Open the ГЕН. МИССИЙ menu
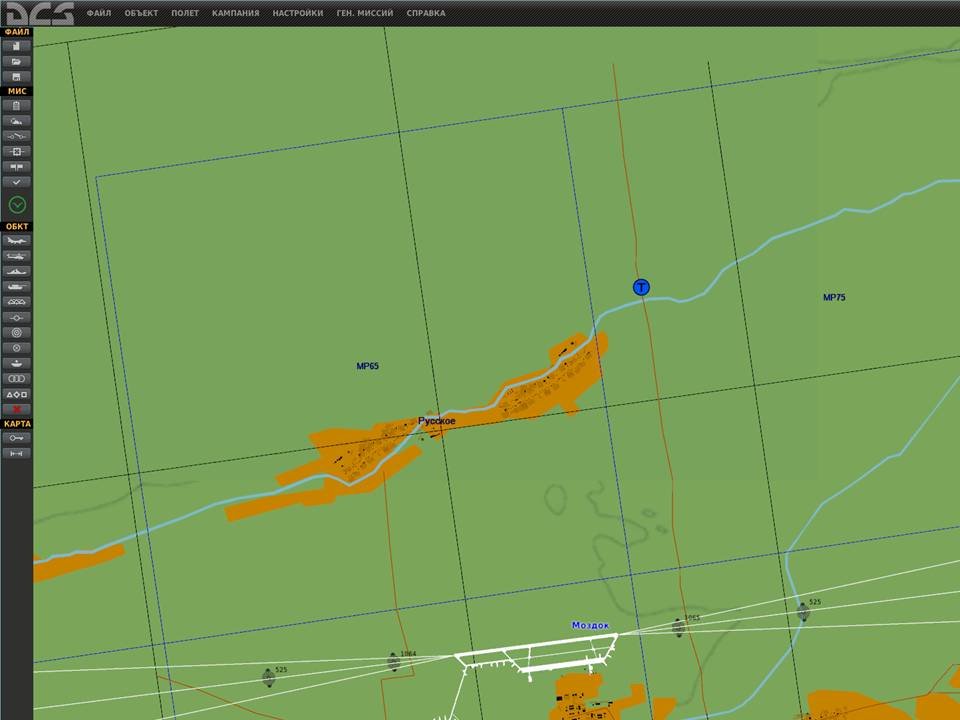Screen dimensions: 960x720 pyautogui.click(x=365, y=13)
